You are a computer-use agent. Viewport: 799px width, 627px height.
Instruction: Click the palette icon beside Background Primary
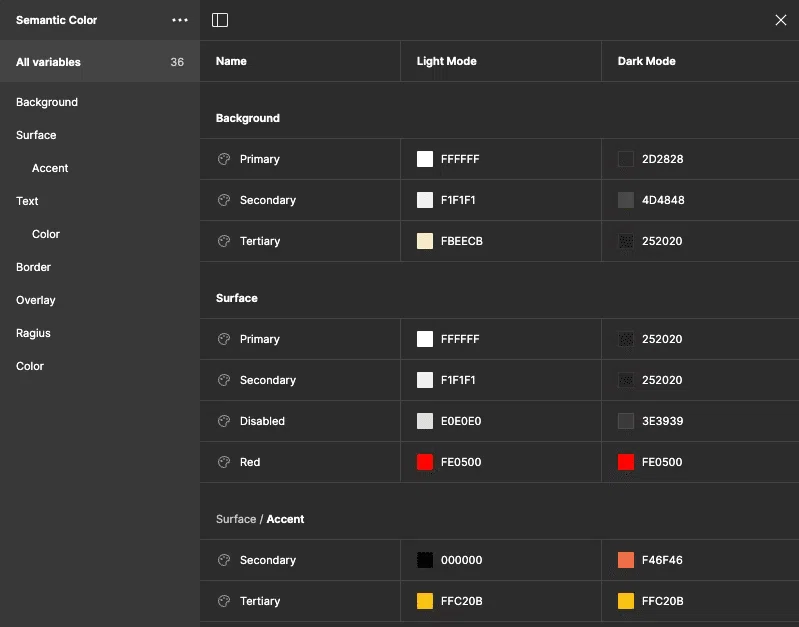coord(224,159)
